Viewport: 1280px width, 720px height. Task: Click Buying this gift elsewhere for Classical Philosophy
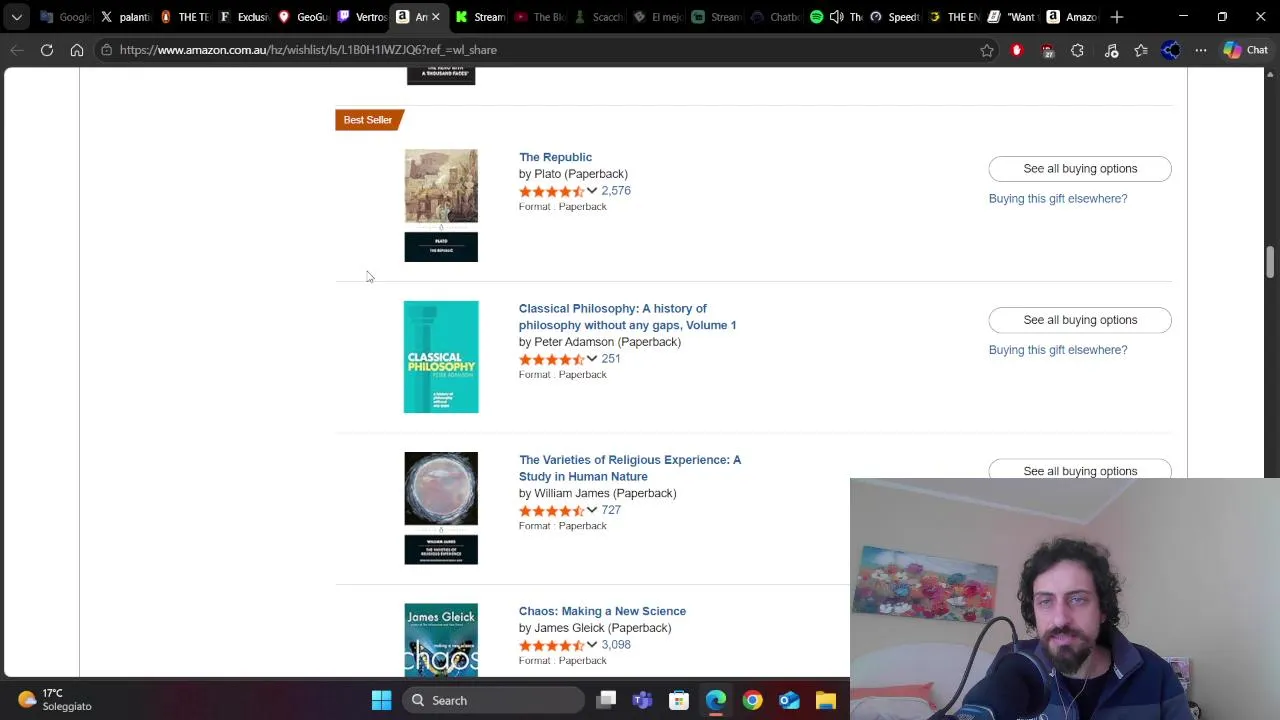(1058, 350)
